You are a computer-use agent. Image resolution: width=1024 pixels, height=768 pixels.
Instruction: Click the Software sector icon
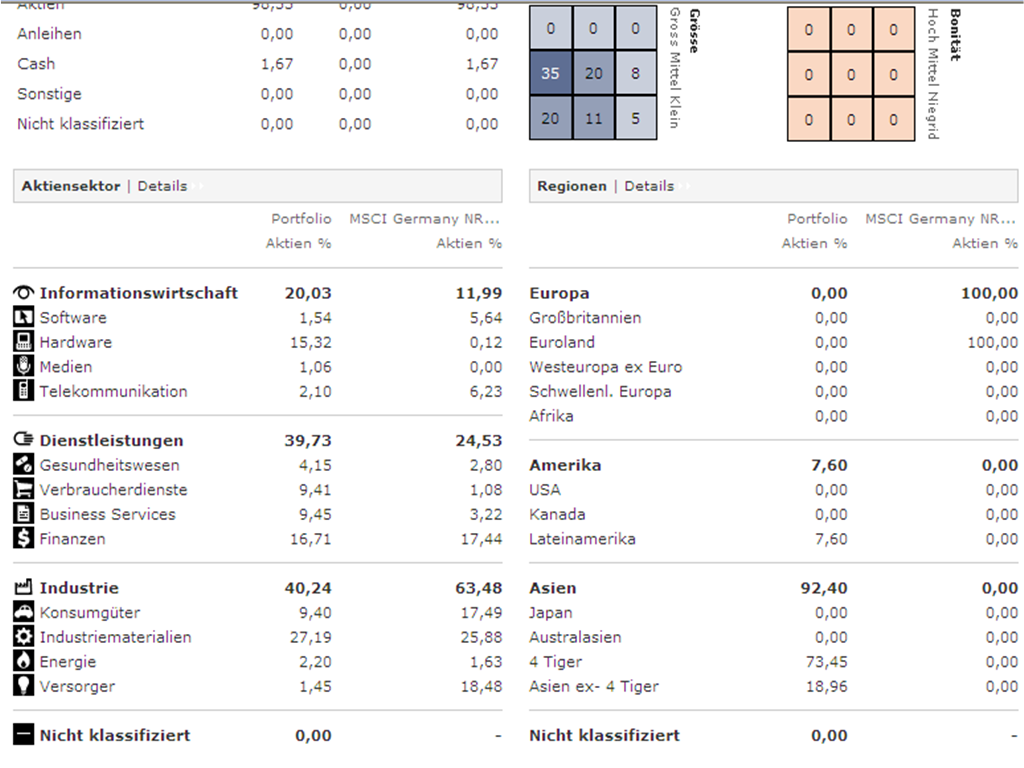pos(24,317)
